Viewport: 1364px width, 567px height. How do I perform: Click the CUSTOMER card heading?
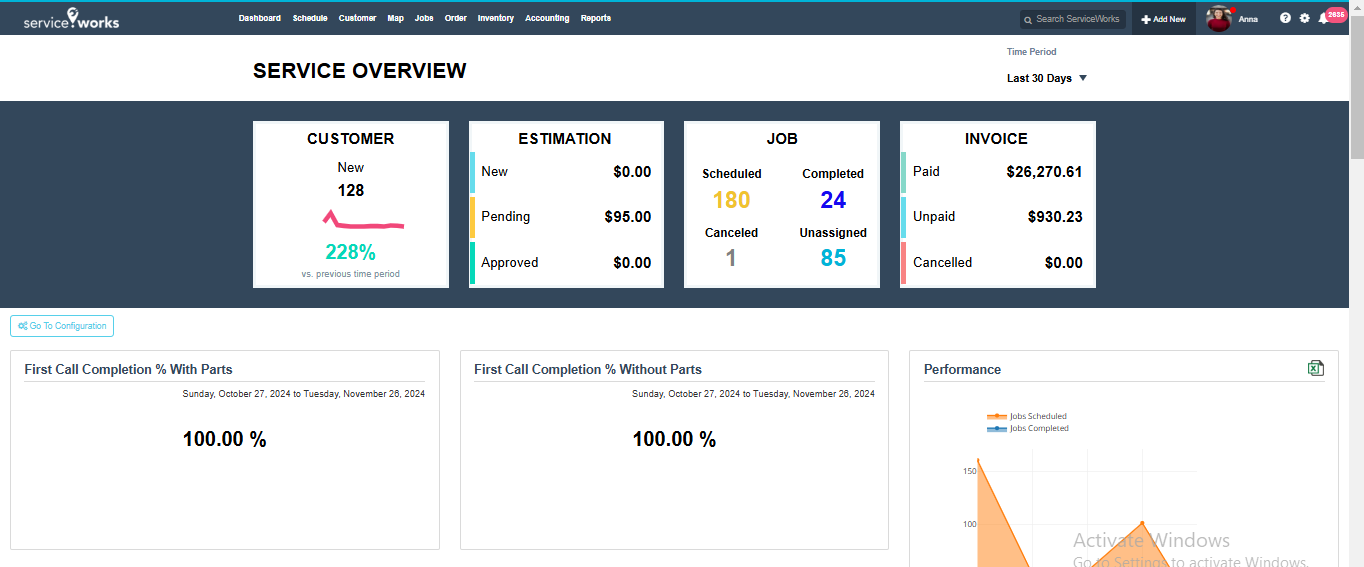click(x=351, y=139)
